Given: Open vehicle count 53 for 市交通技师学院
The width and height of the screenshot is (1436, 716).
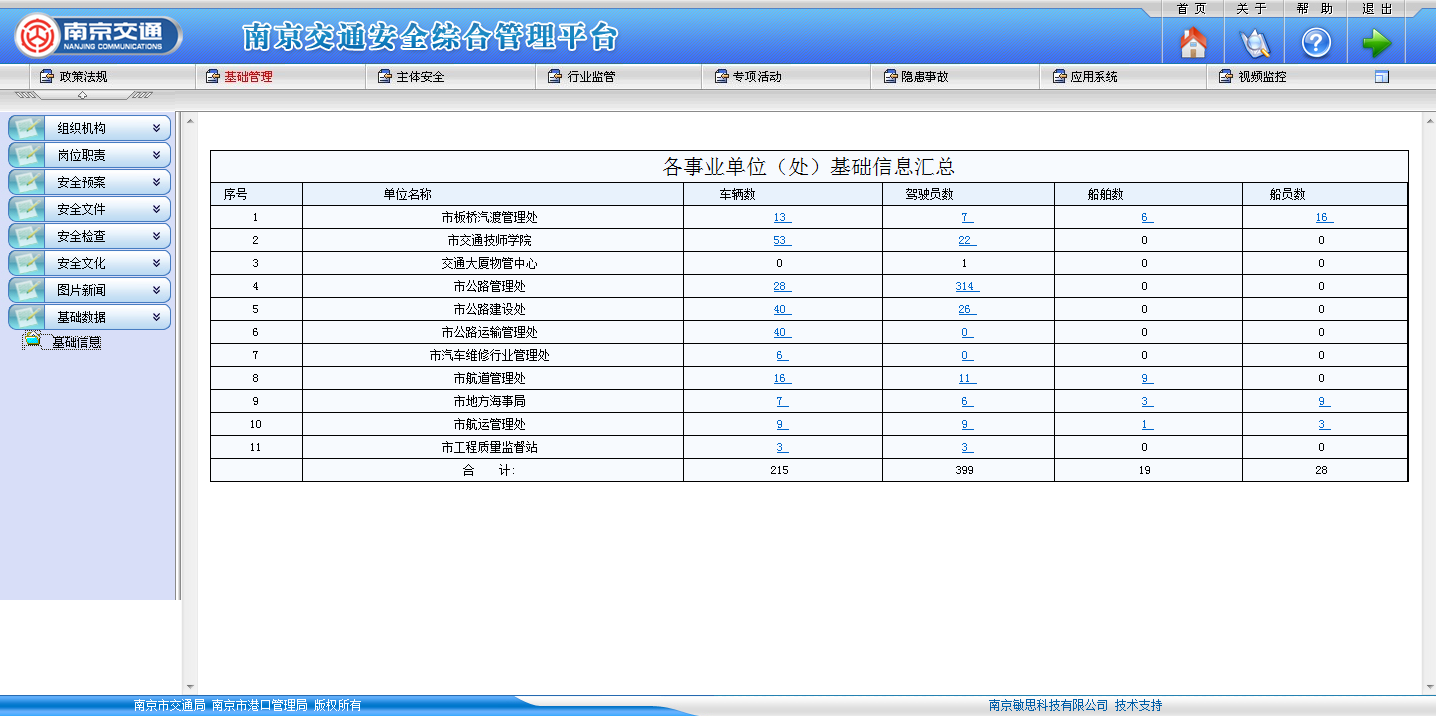Looking at the screenshot, I should [x=781, y=241].
